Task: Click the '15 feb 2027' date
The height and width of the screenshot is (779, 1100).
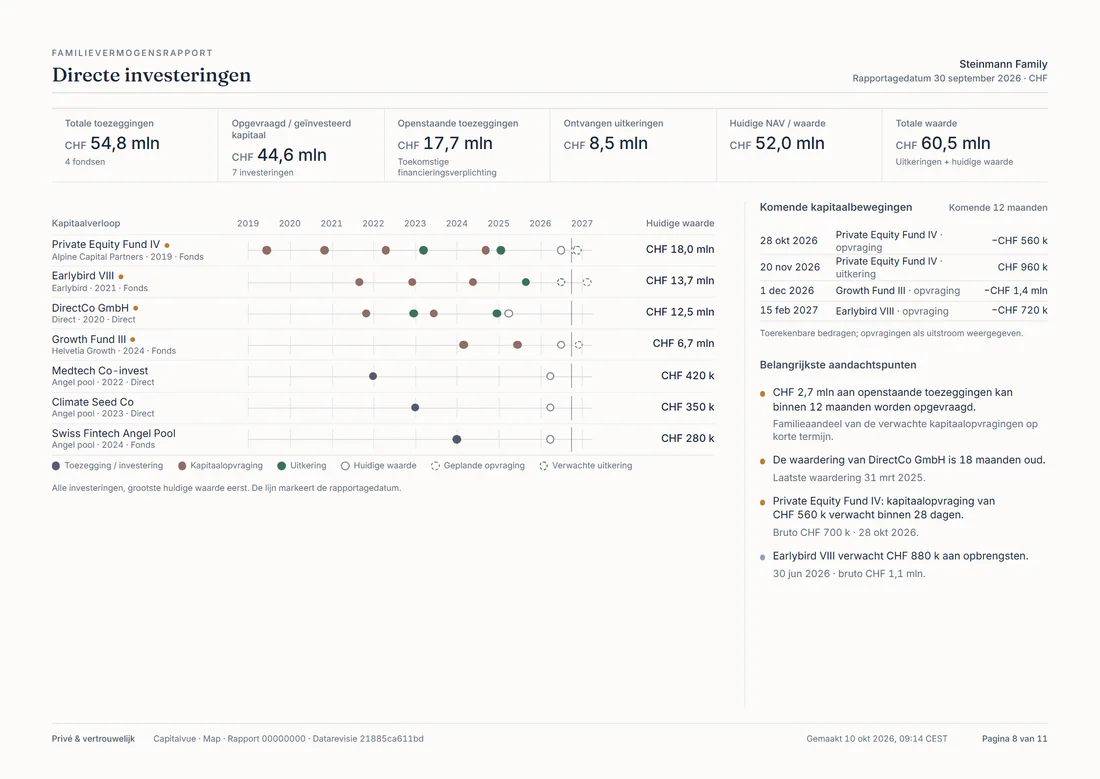Action: point(789,311)
